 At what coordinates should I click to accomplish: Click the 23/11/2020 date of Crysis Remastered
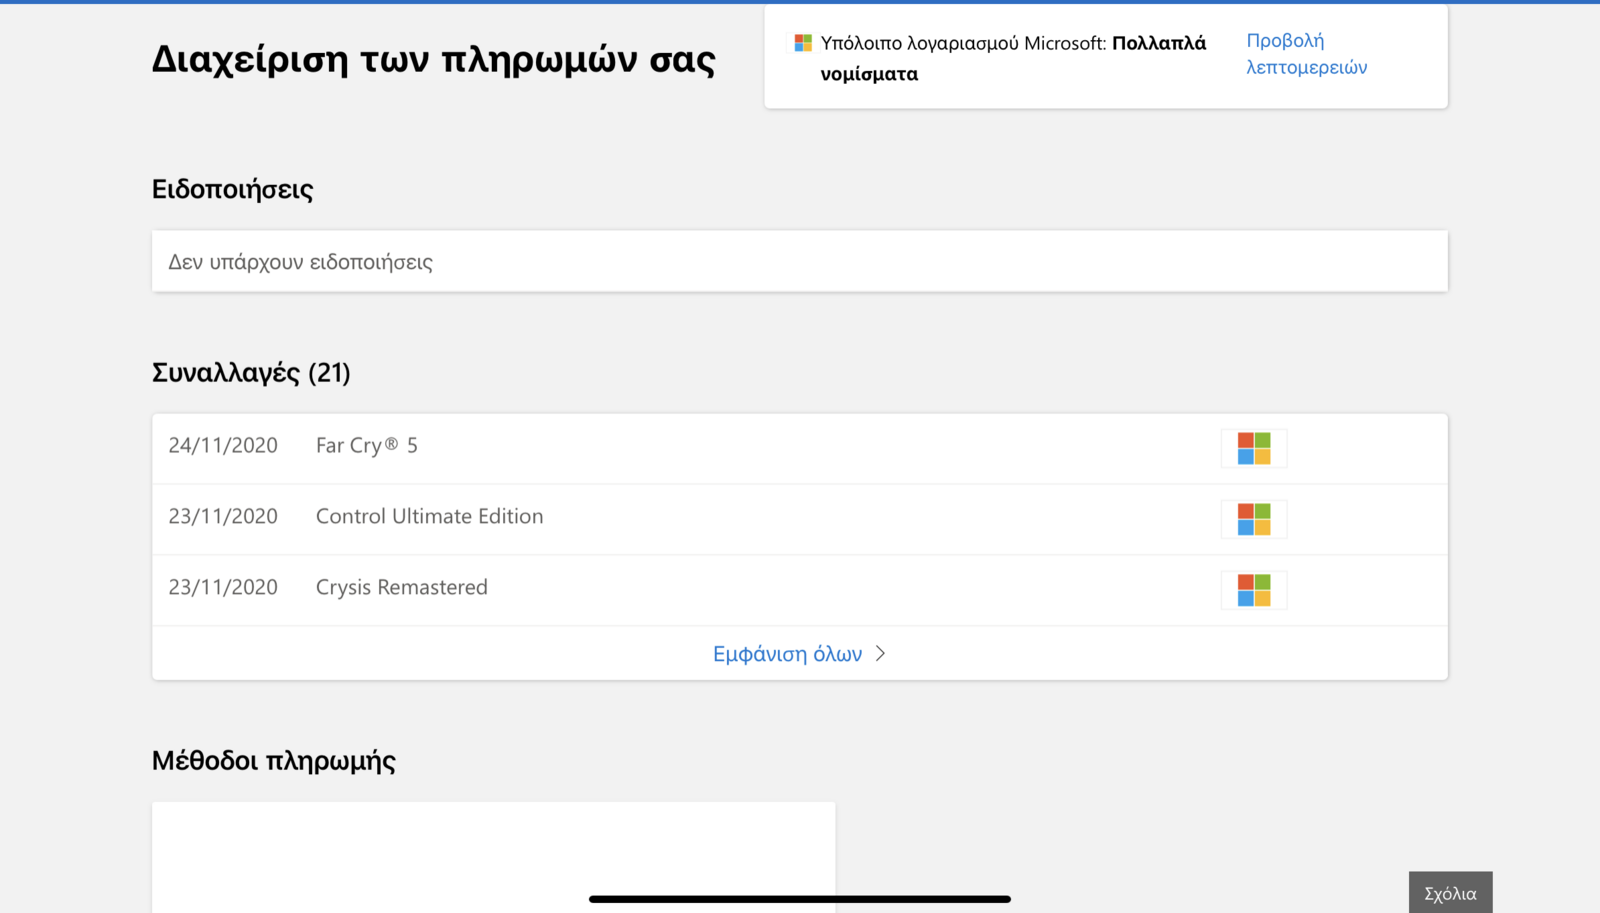[x=223, y=587]
